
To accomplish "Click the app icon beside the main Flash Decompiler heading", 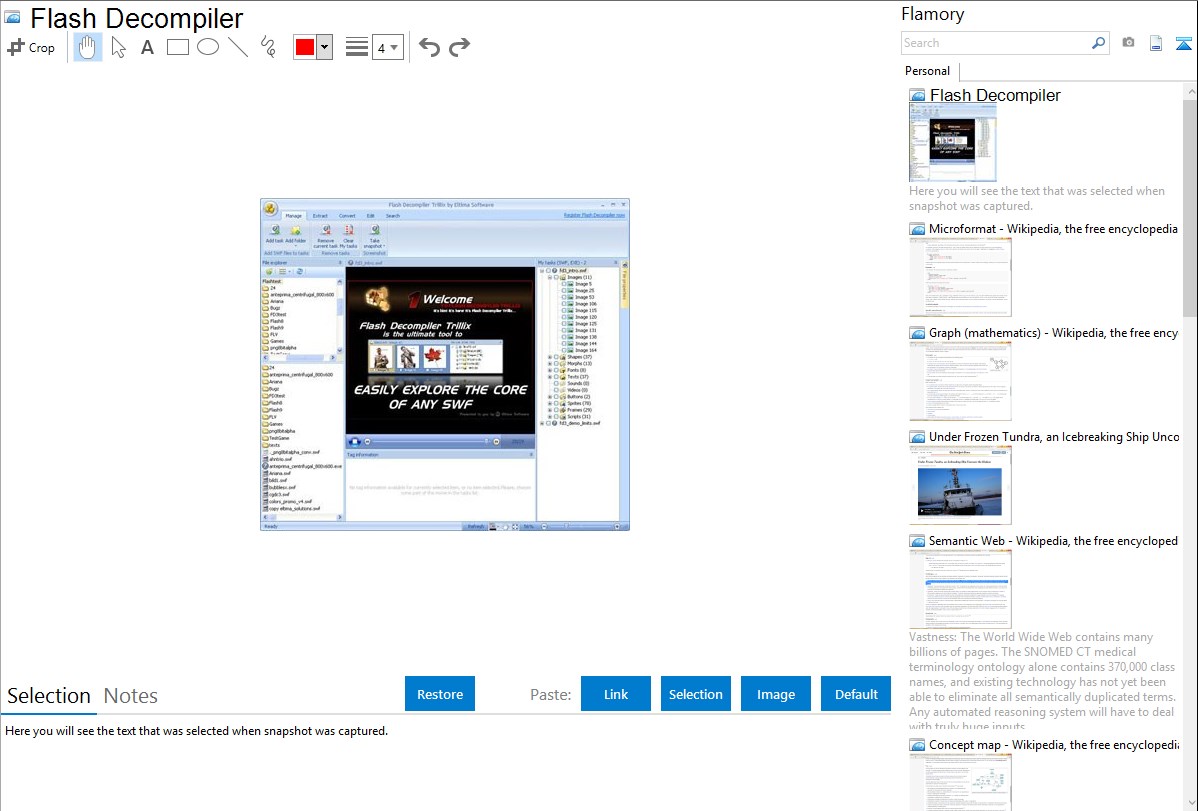I will (x=12, y=17).
